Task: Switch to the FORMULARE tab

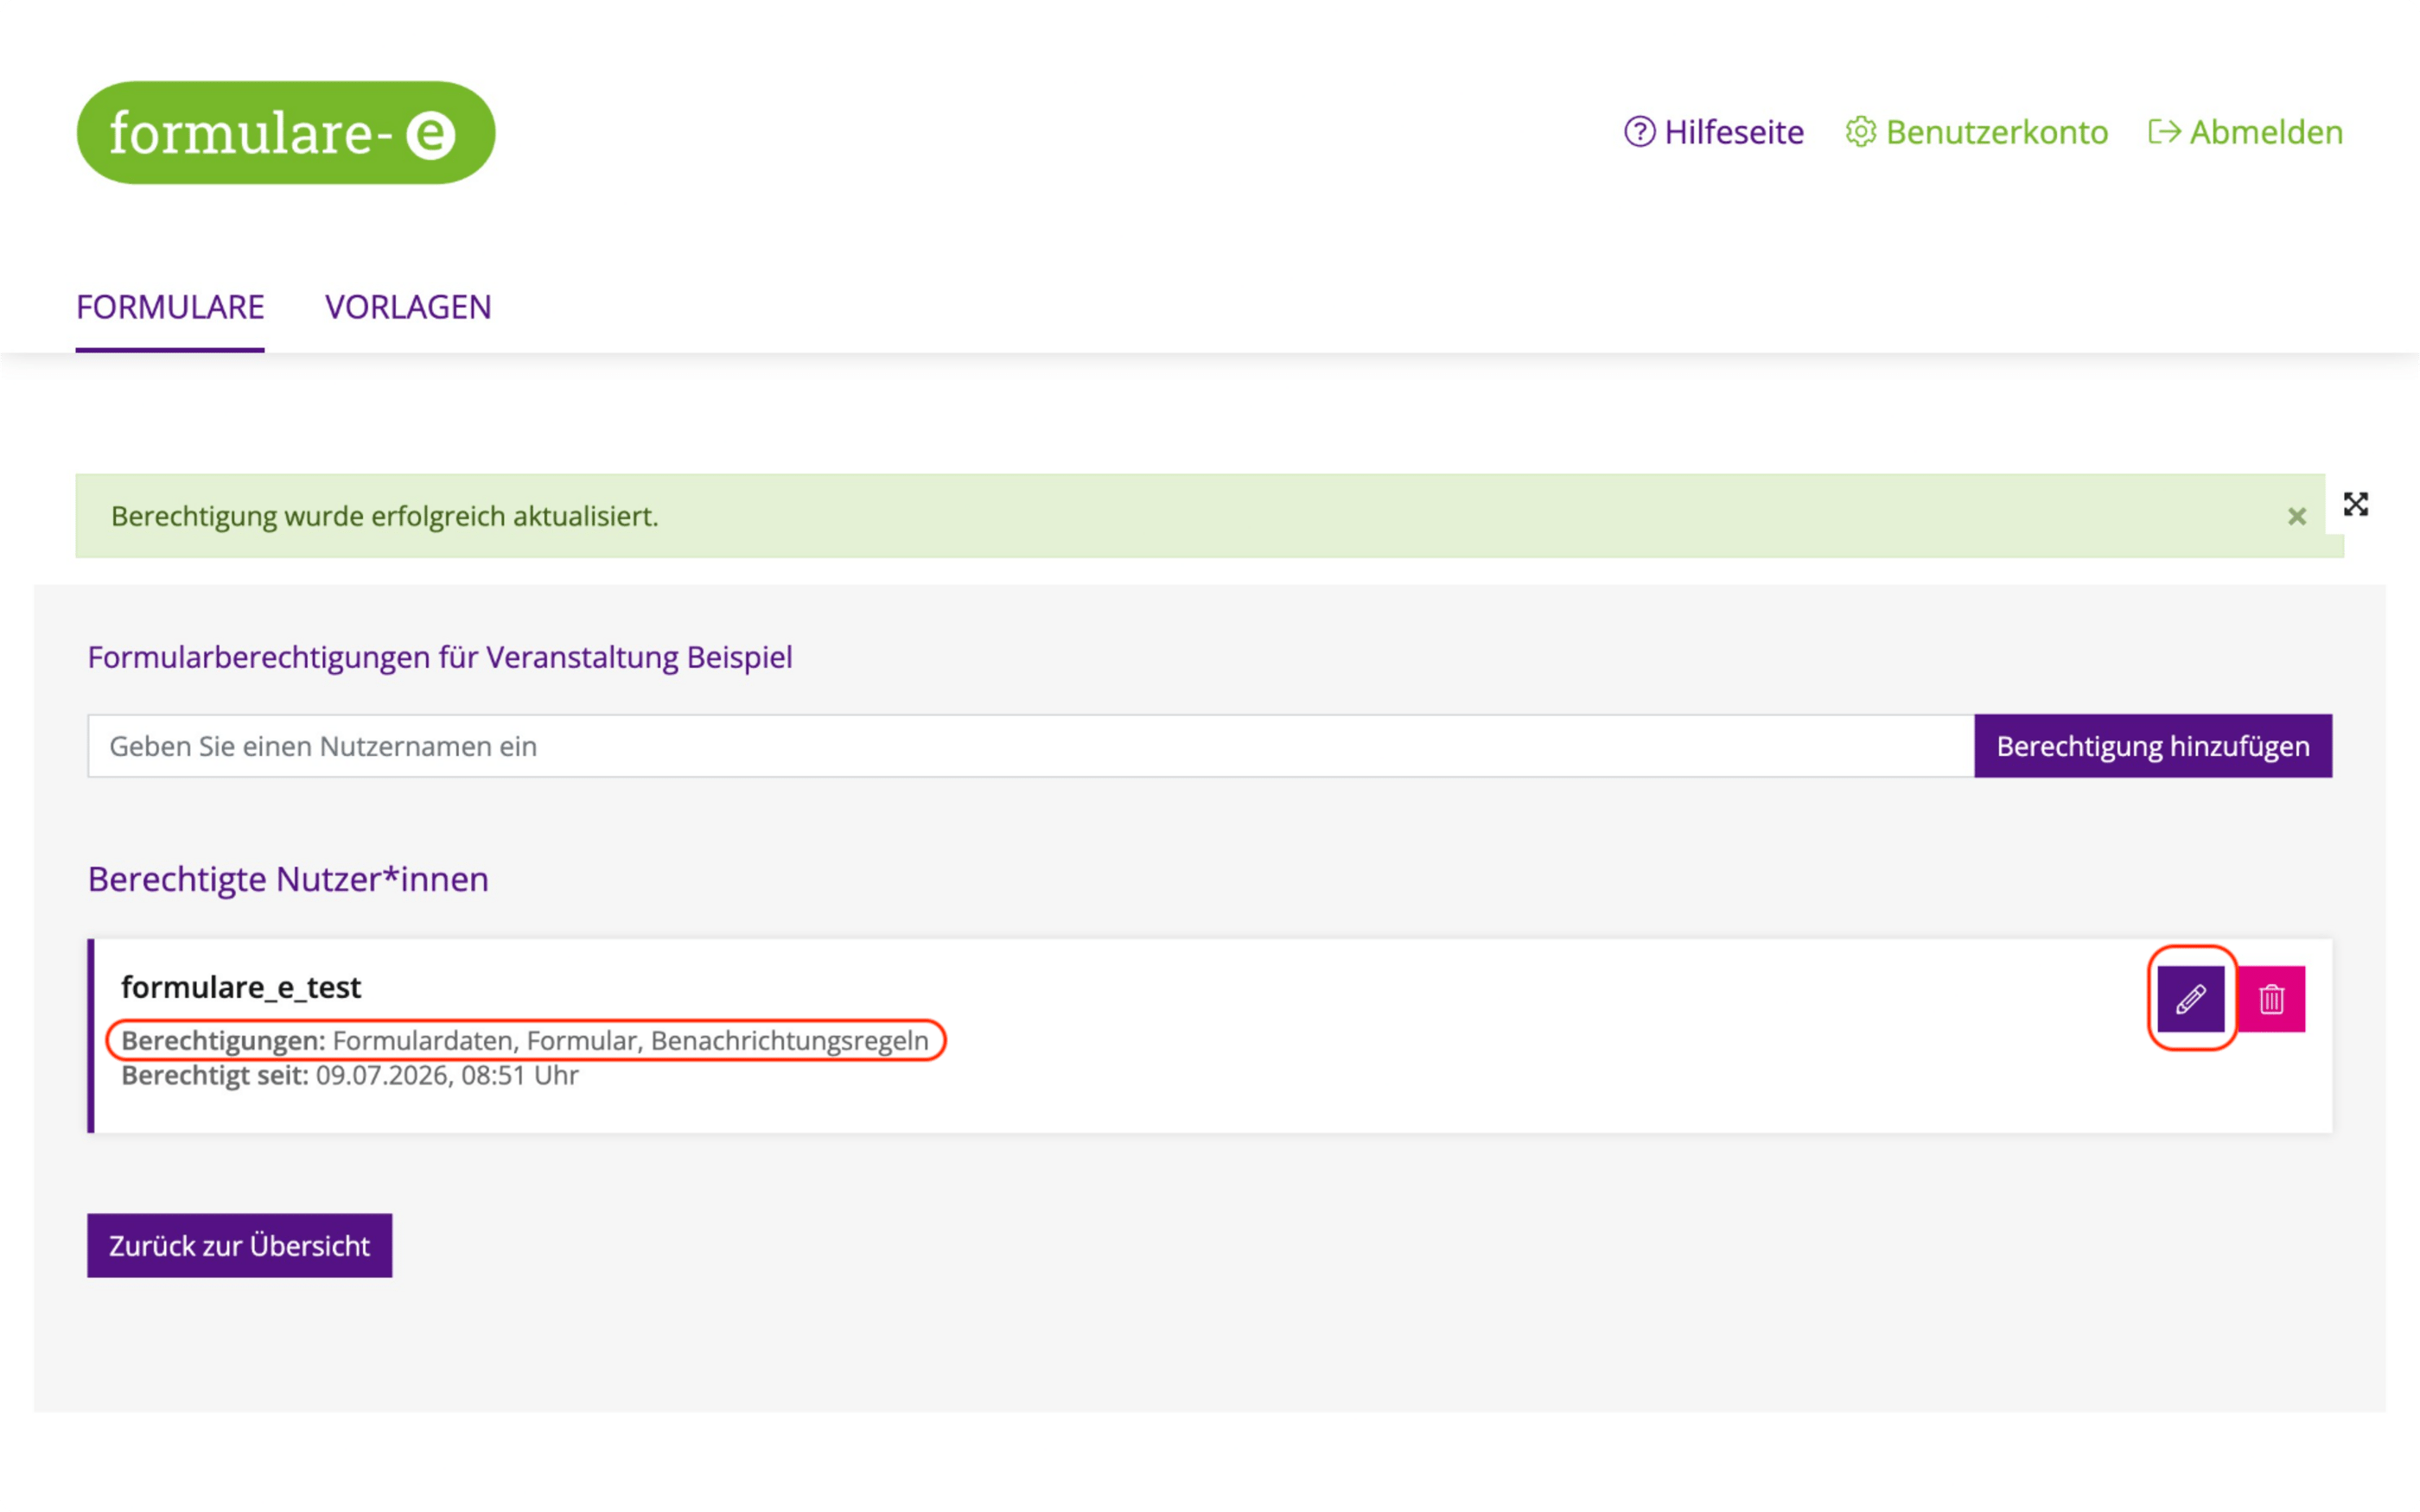Action: [x=170, y=307]
